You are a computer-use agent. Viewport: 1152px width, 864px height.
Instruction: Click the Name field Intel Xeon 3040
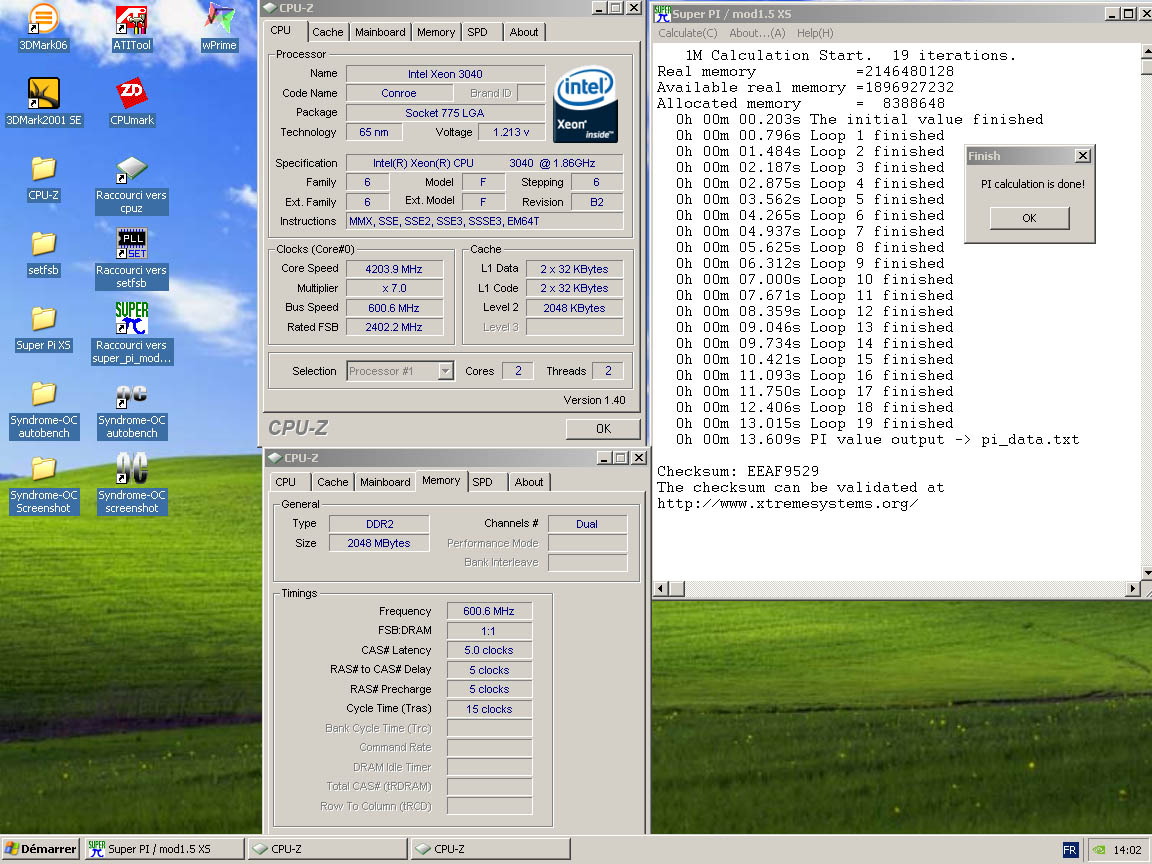coord(445,73)
